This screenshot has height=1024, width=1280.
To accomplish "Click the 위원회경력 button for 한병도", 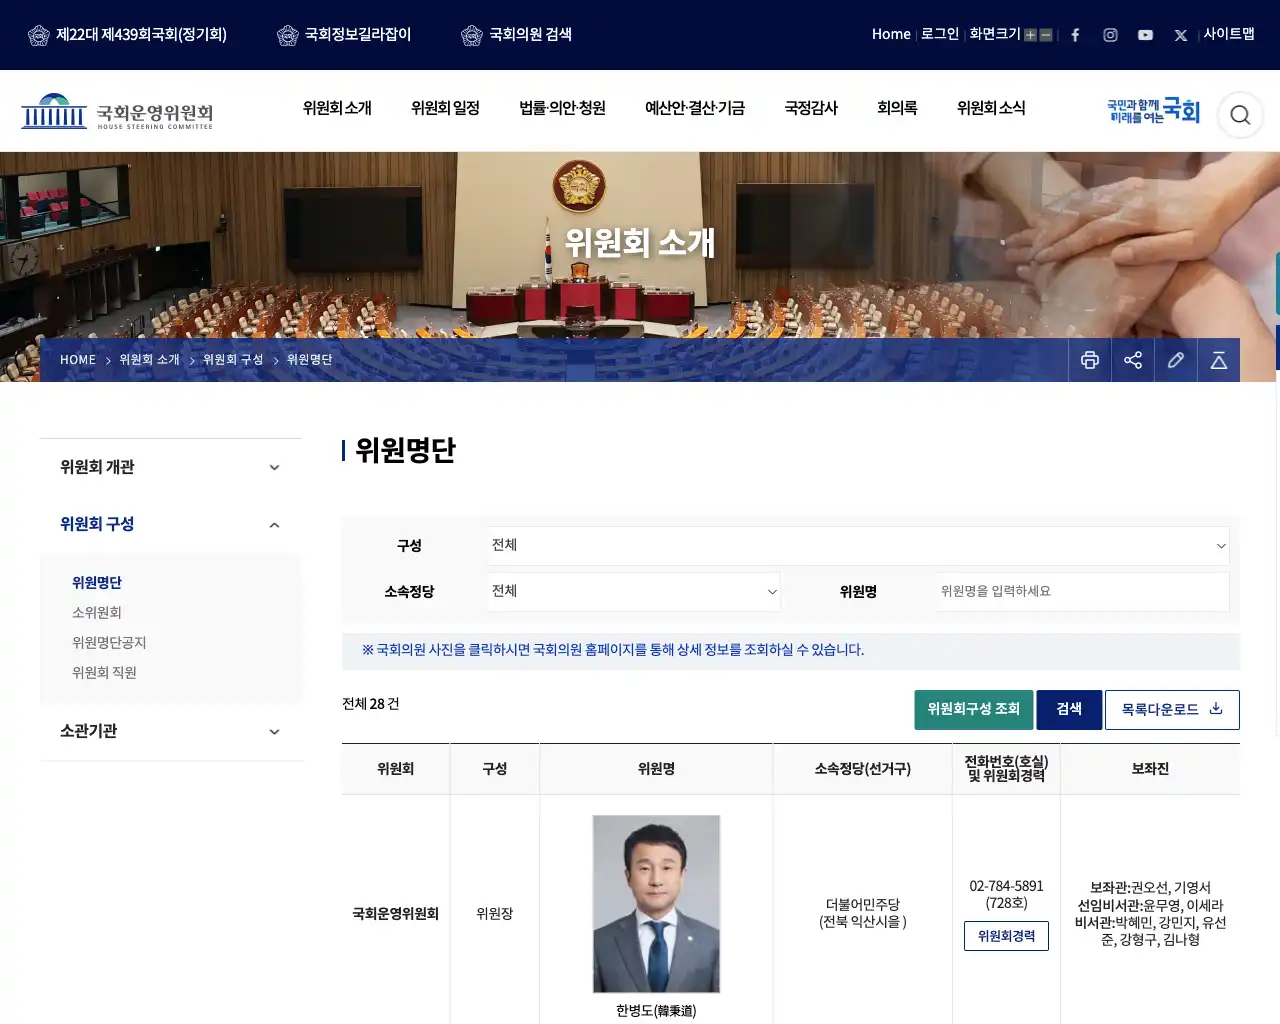I will click(x=1006, y=936).
